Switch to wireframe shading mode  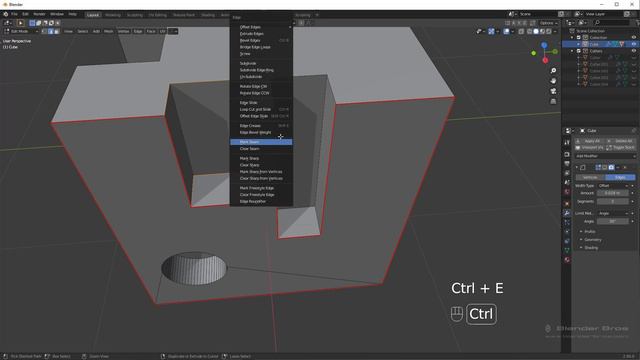coord(530,31)
